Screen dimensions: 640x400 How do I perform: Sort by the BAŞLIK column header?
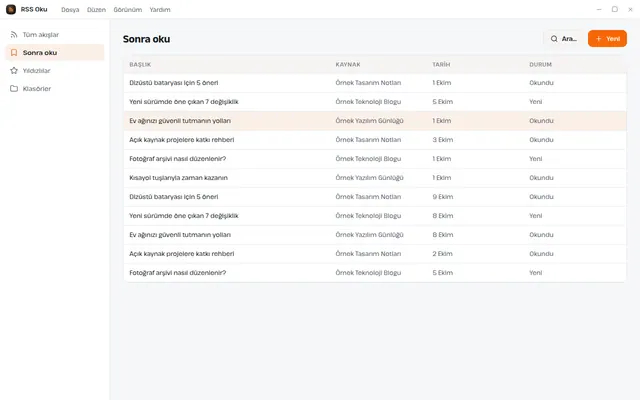tap(140, 64)
